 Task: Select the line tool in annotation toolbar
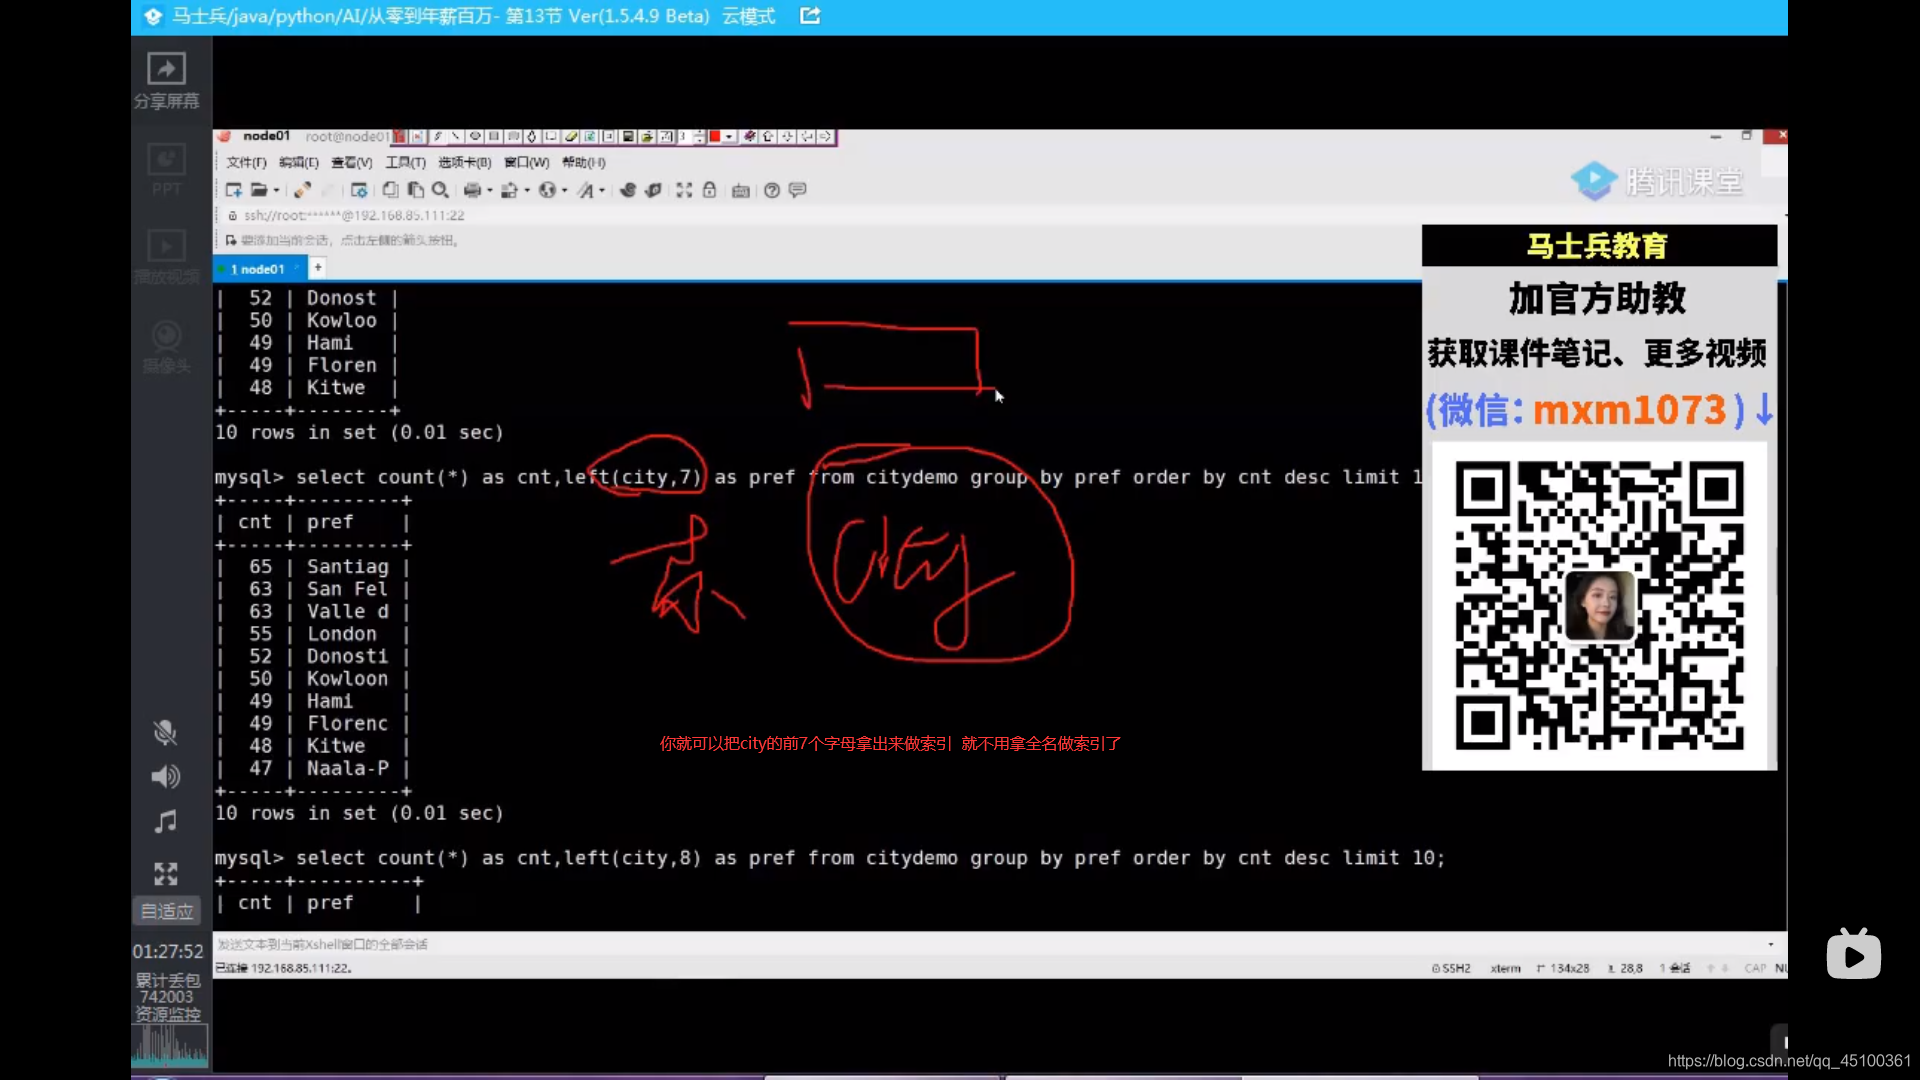456,136
